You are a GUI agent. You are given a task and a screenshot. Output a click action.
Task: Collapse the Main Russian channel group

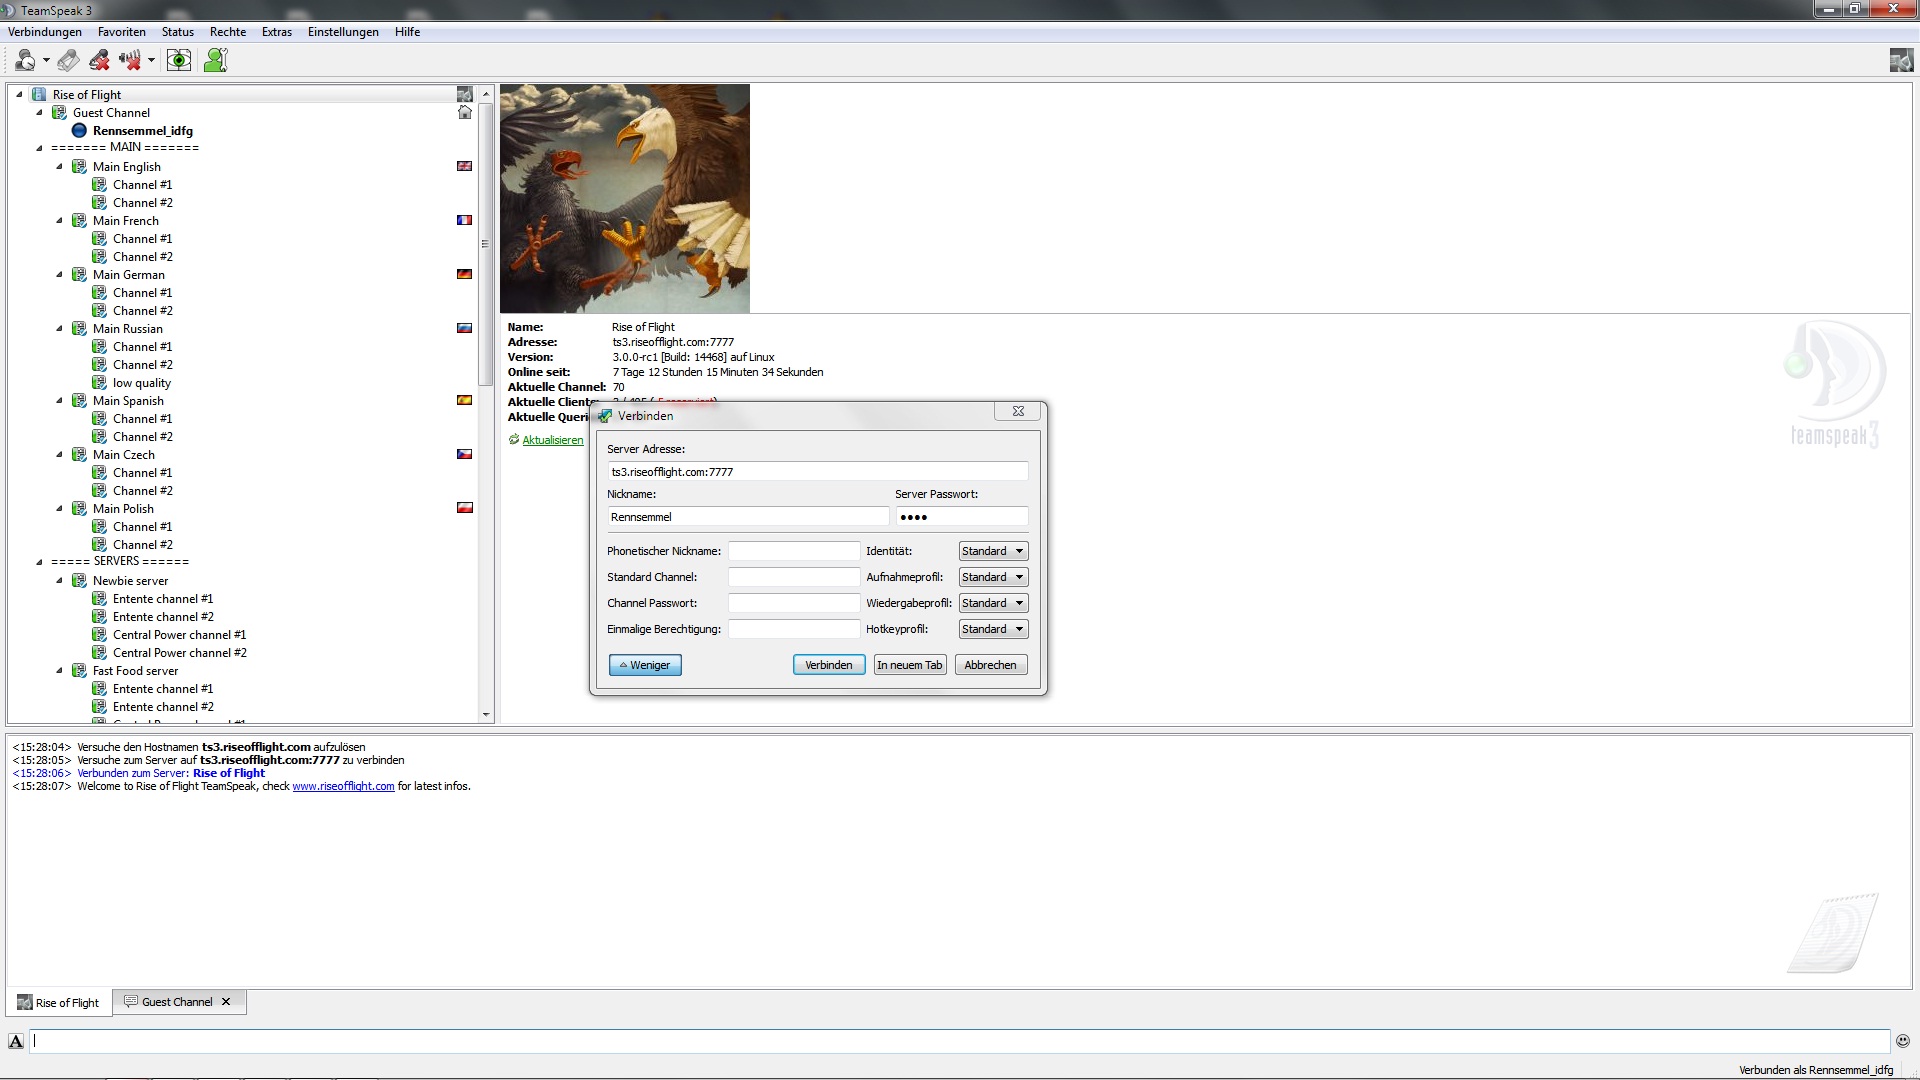pos(58,328)
